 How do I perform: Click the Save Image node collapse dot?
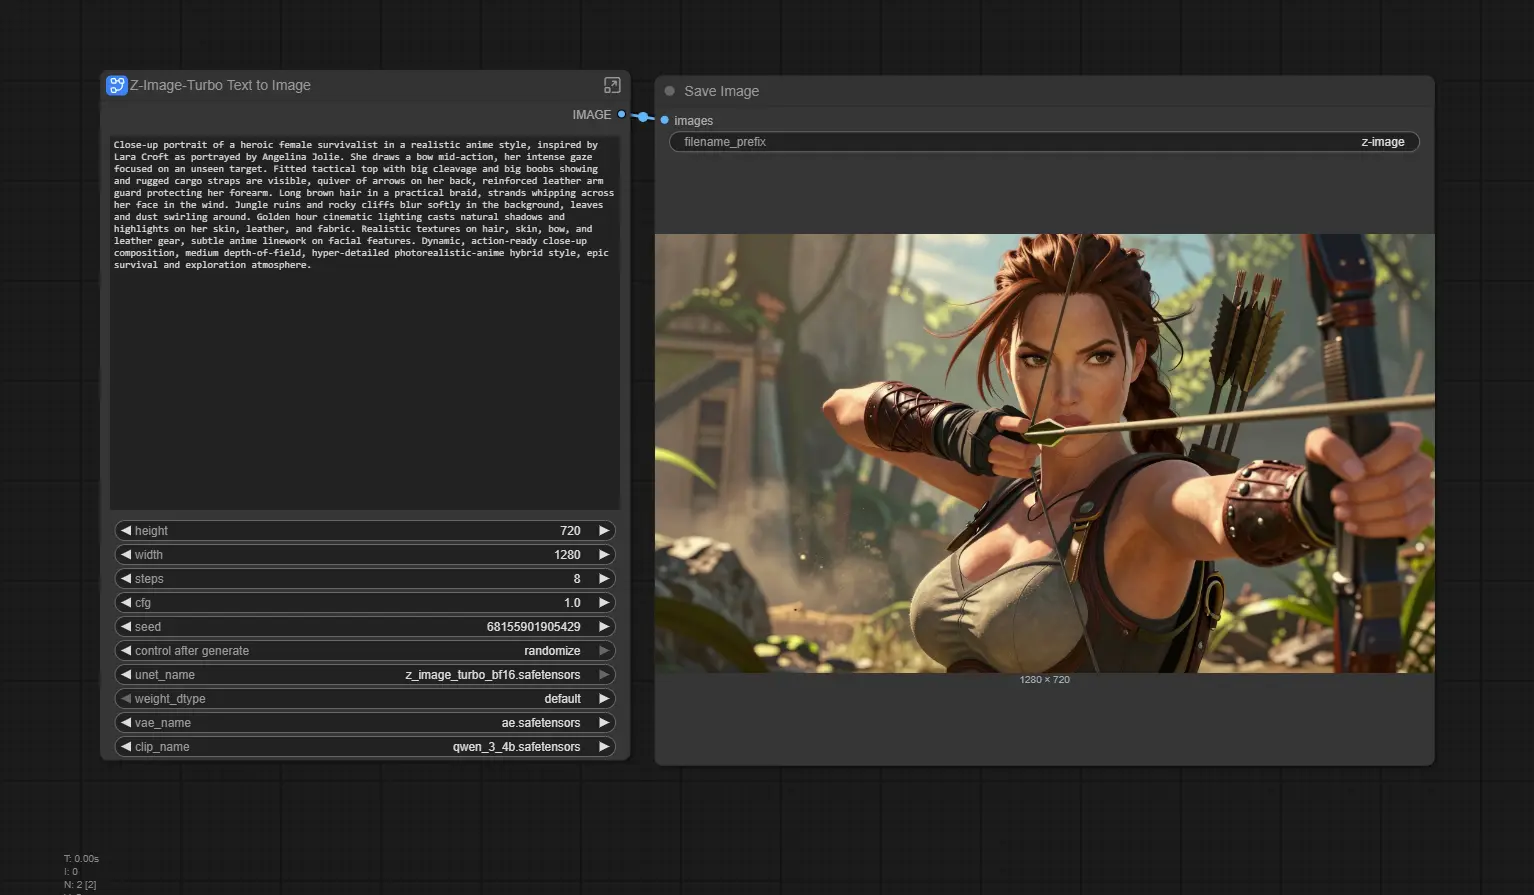[x=670, y=91]
